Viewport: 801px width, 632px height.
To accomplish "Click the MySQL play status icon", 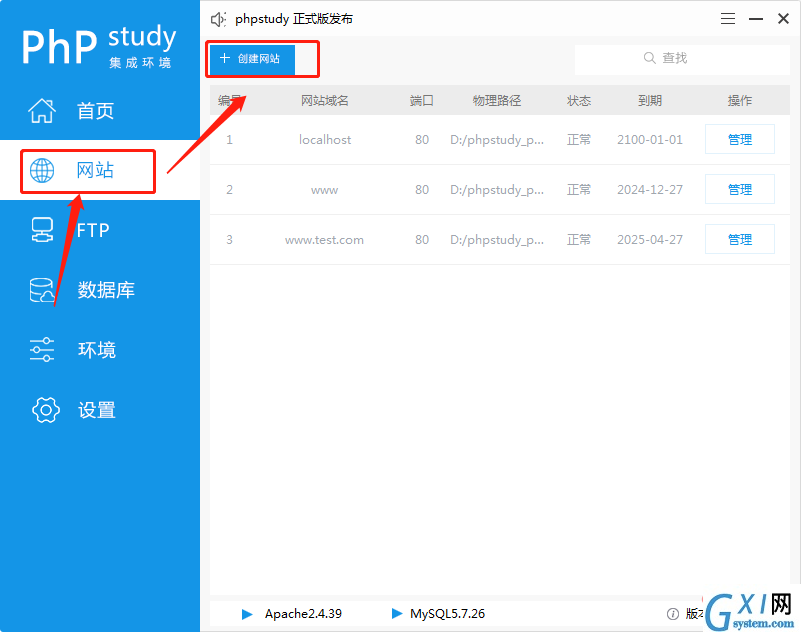I will click(397, 613).
